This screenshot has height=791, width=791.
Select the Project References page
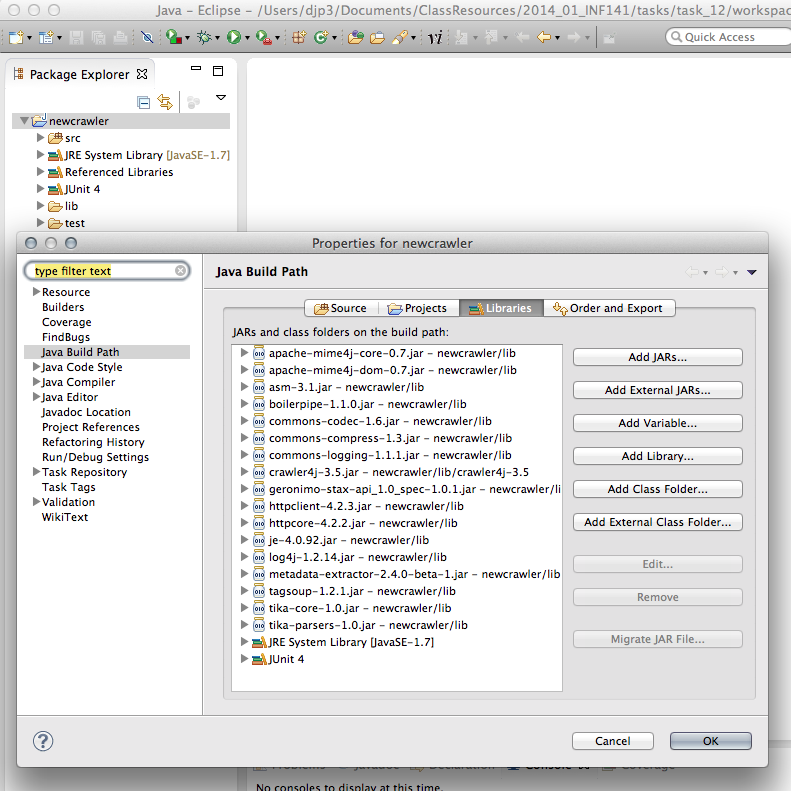click(91, 427)
